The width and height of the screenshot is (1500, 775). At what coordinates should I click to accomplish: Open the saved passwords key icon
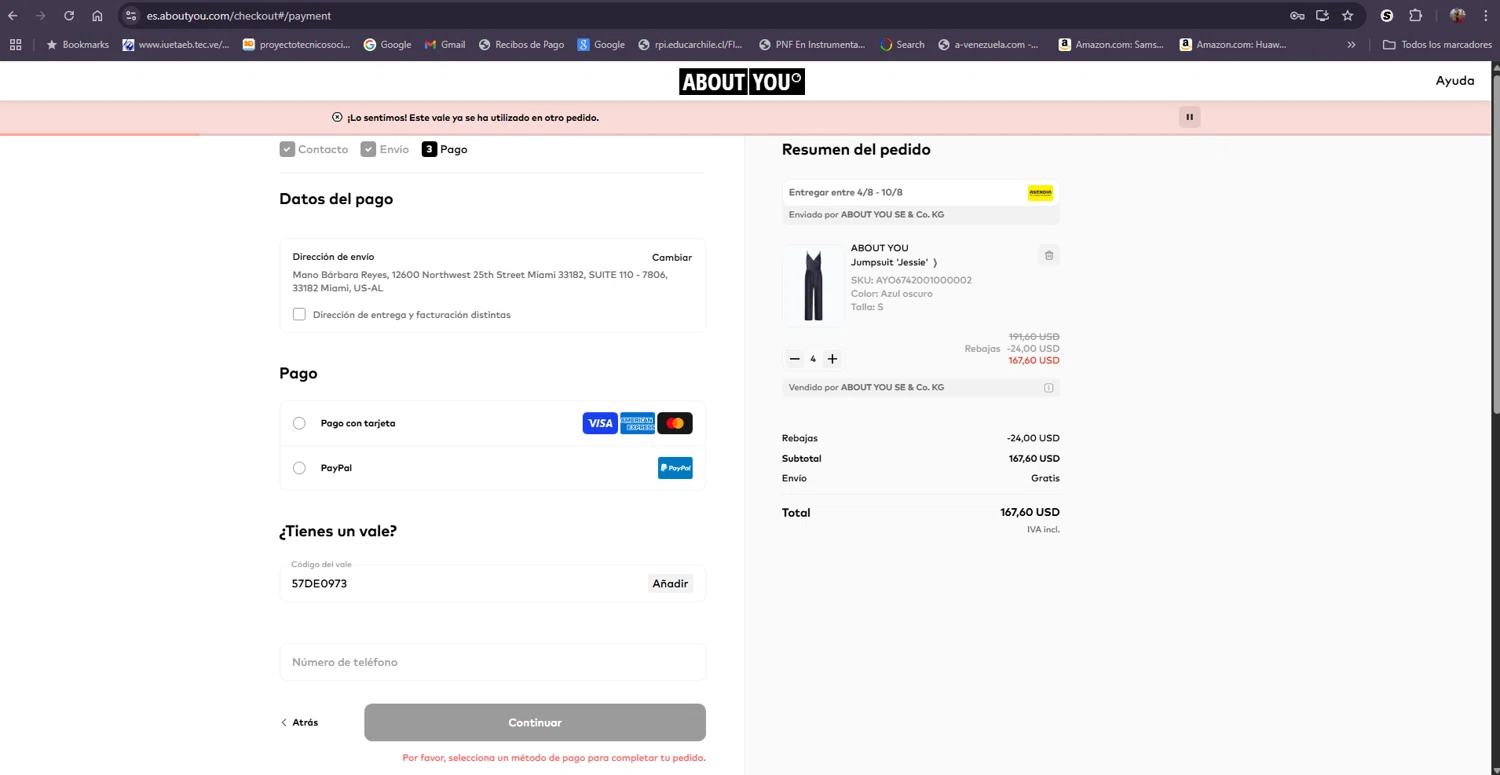1297,16
